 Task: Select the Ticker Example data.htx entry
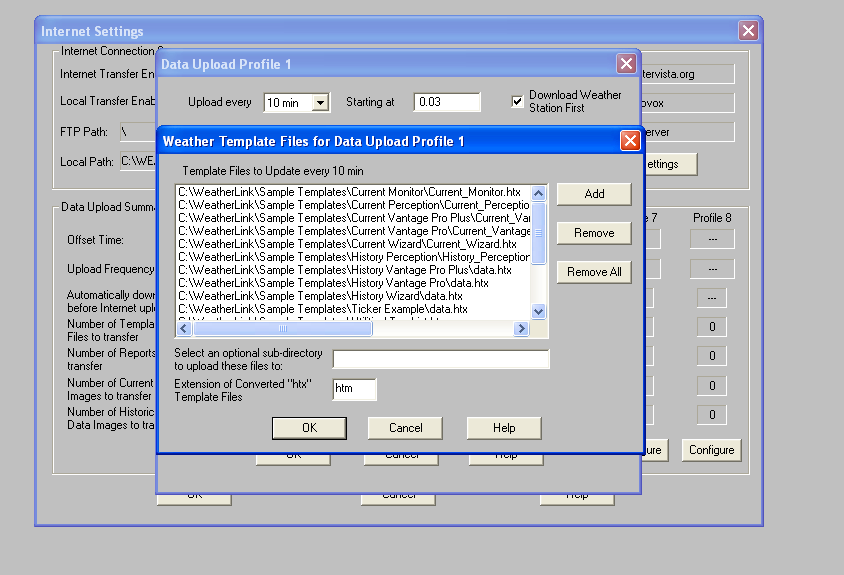coord(322,309)
